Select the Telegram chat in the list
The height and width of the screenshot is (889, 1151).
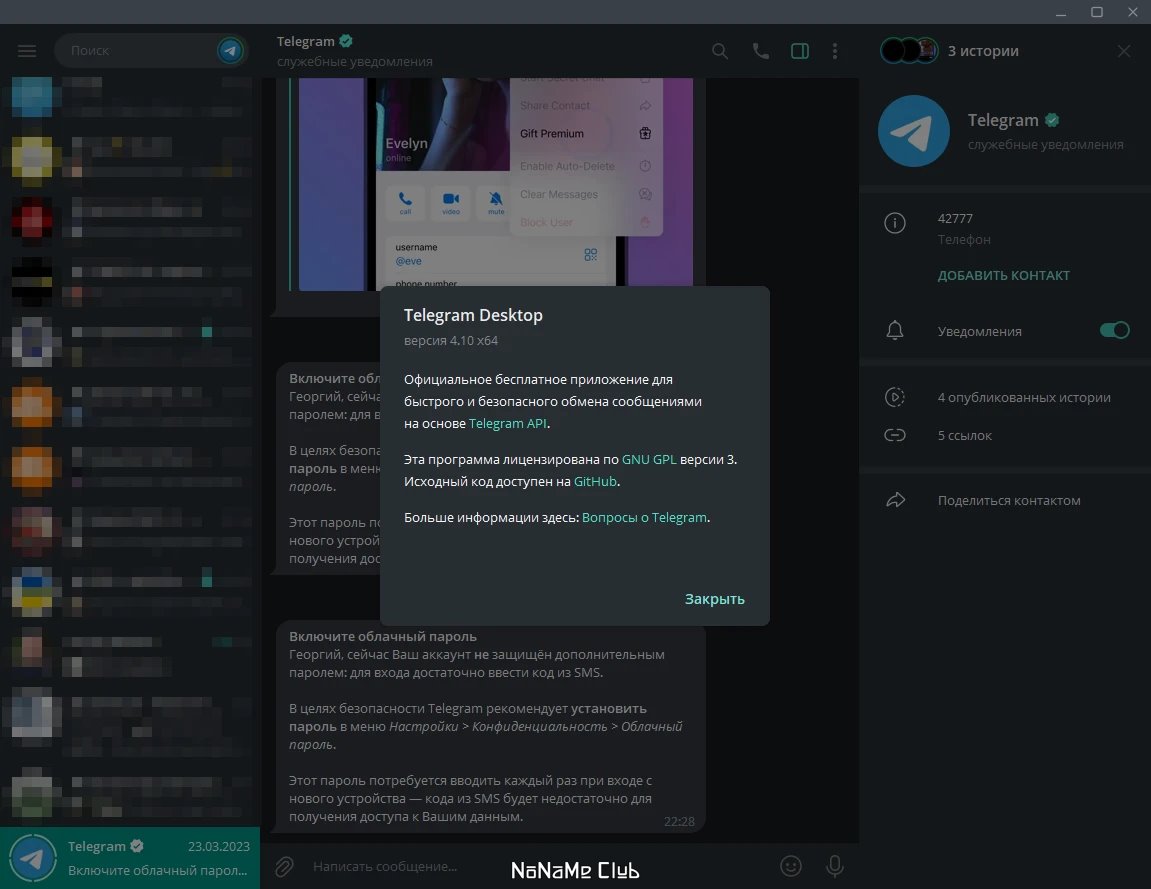[x=130, y=857]
